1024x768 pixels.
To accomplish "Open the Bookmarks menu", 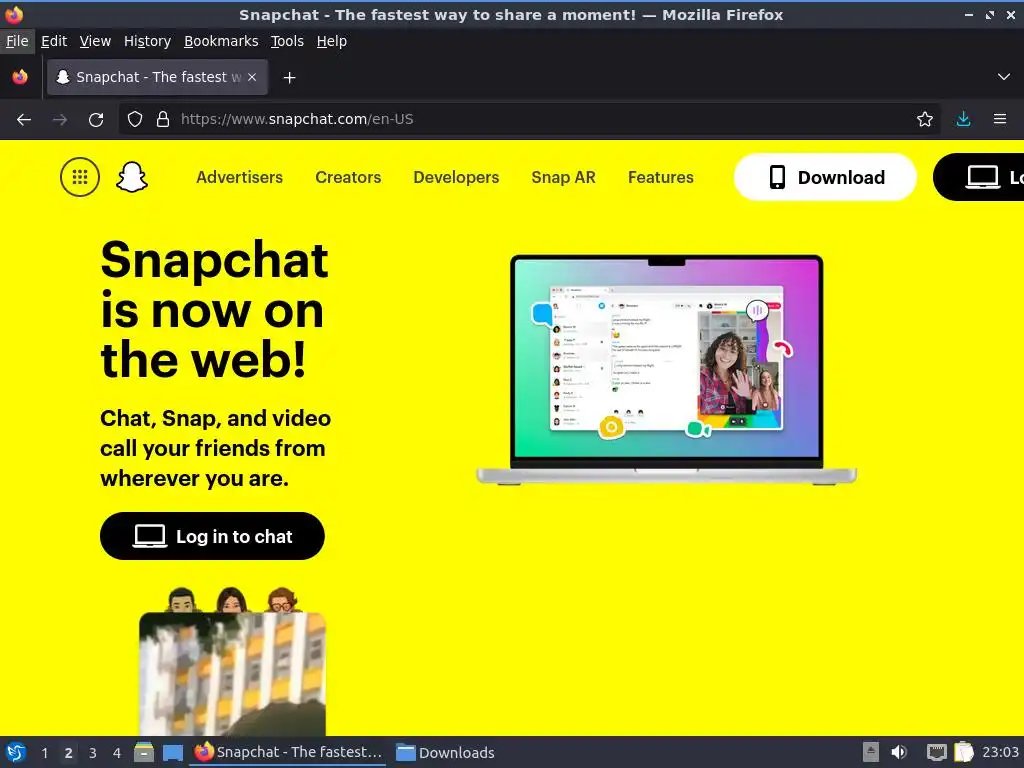I will tap(221, 41).
